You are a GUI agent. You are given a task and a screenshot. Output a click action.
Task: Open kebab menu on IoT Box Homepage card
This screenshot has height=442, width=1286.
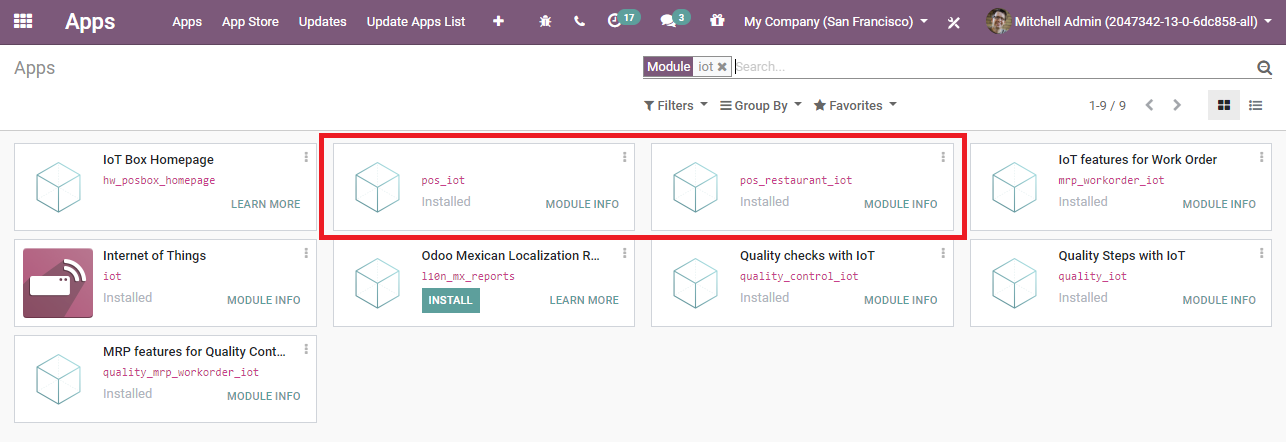(306, 157)
